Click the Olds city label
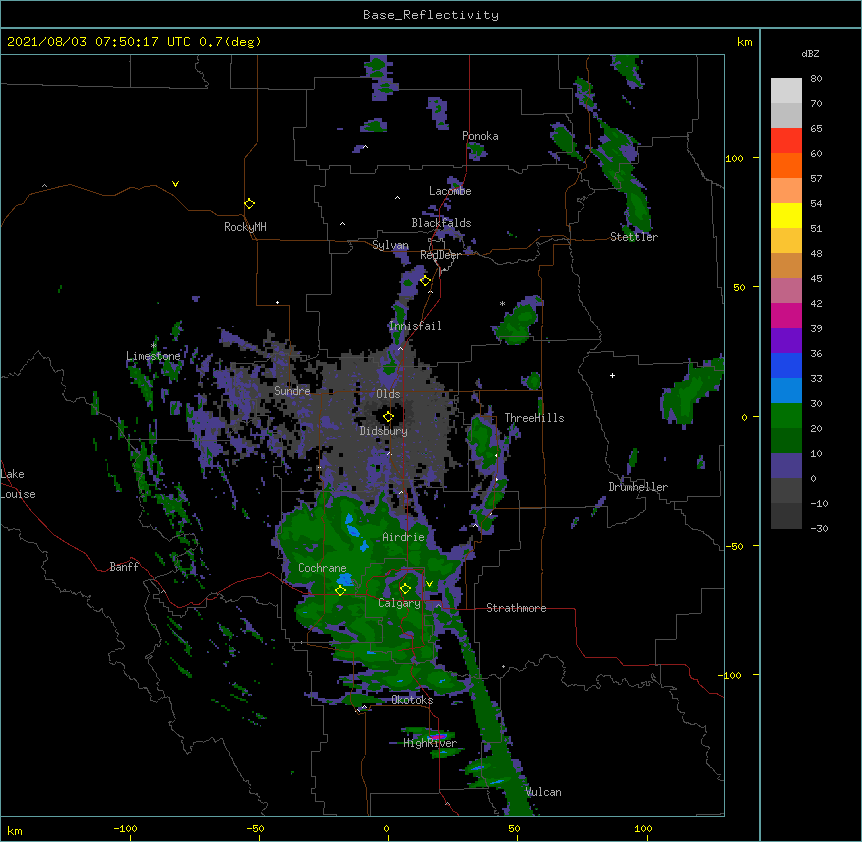This screenshot has width=862, height=842. [388, 394]
